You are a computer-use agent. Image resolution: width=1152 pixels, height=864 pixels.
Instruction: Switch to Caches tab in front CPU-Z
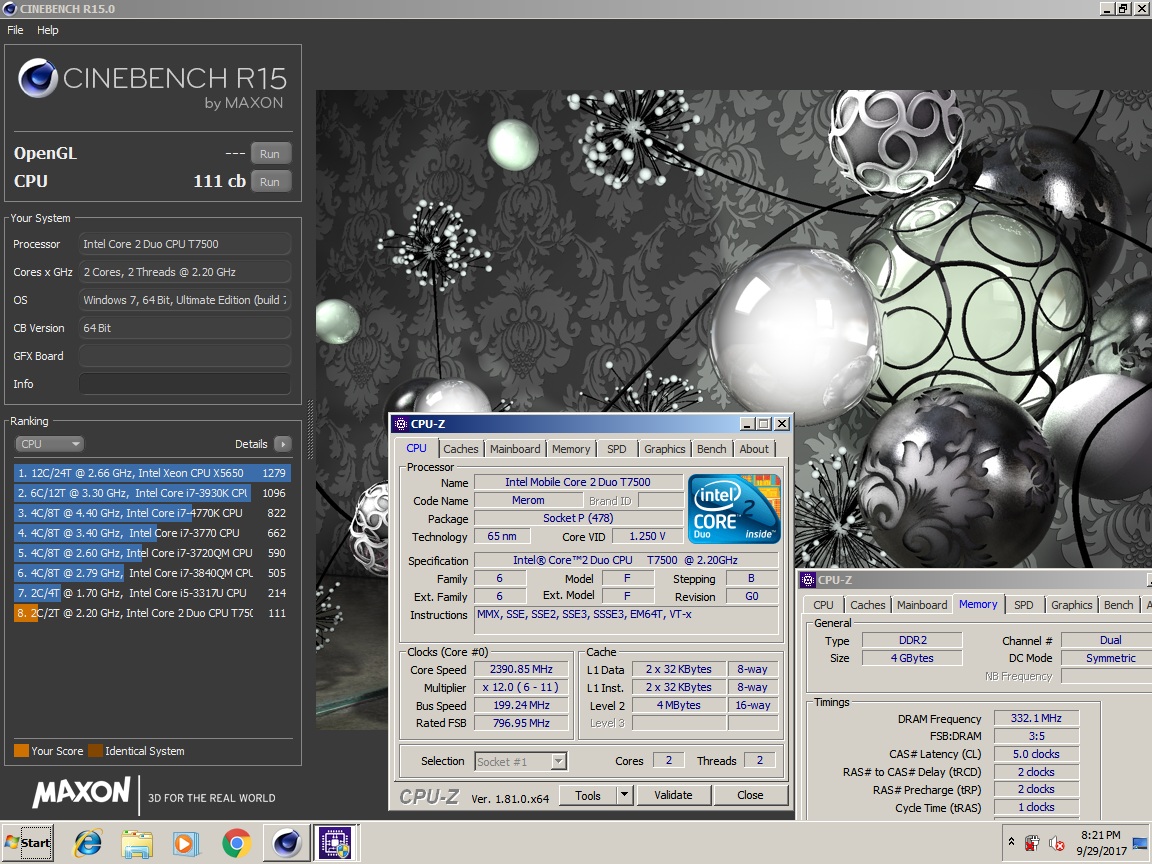click(x=461, y=449)
